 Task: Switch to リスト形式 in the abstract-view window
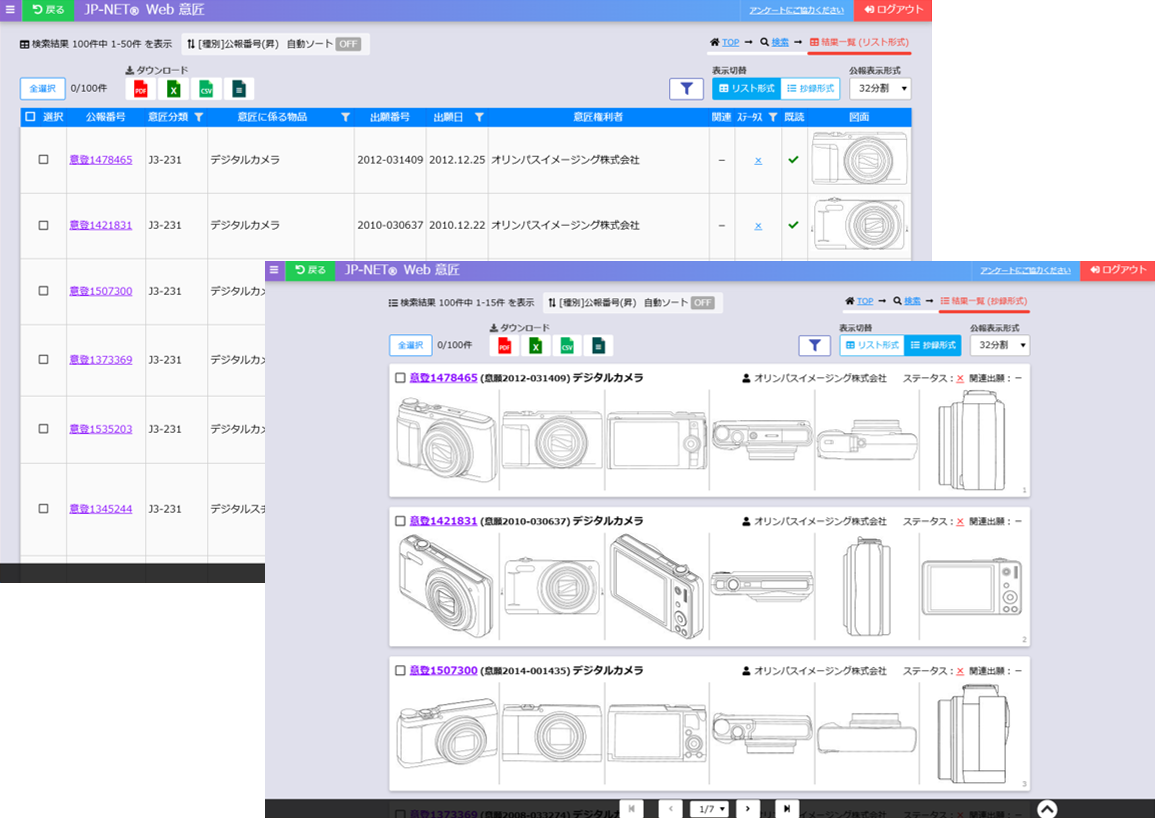872,345
